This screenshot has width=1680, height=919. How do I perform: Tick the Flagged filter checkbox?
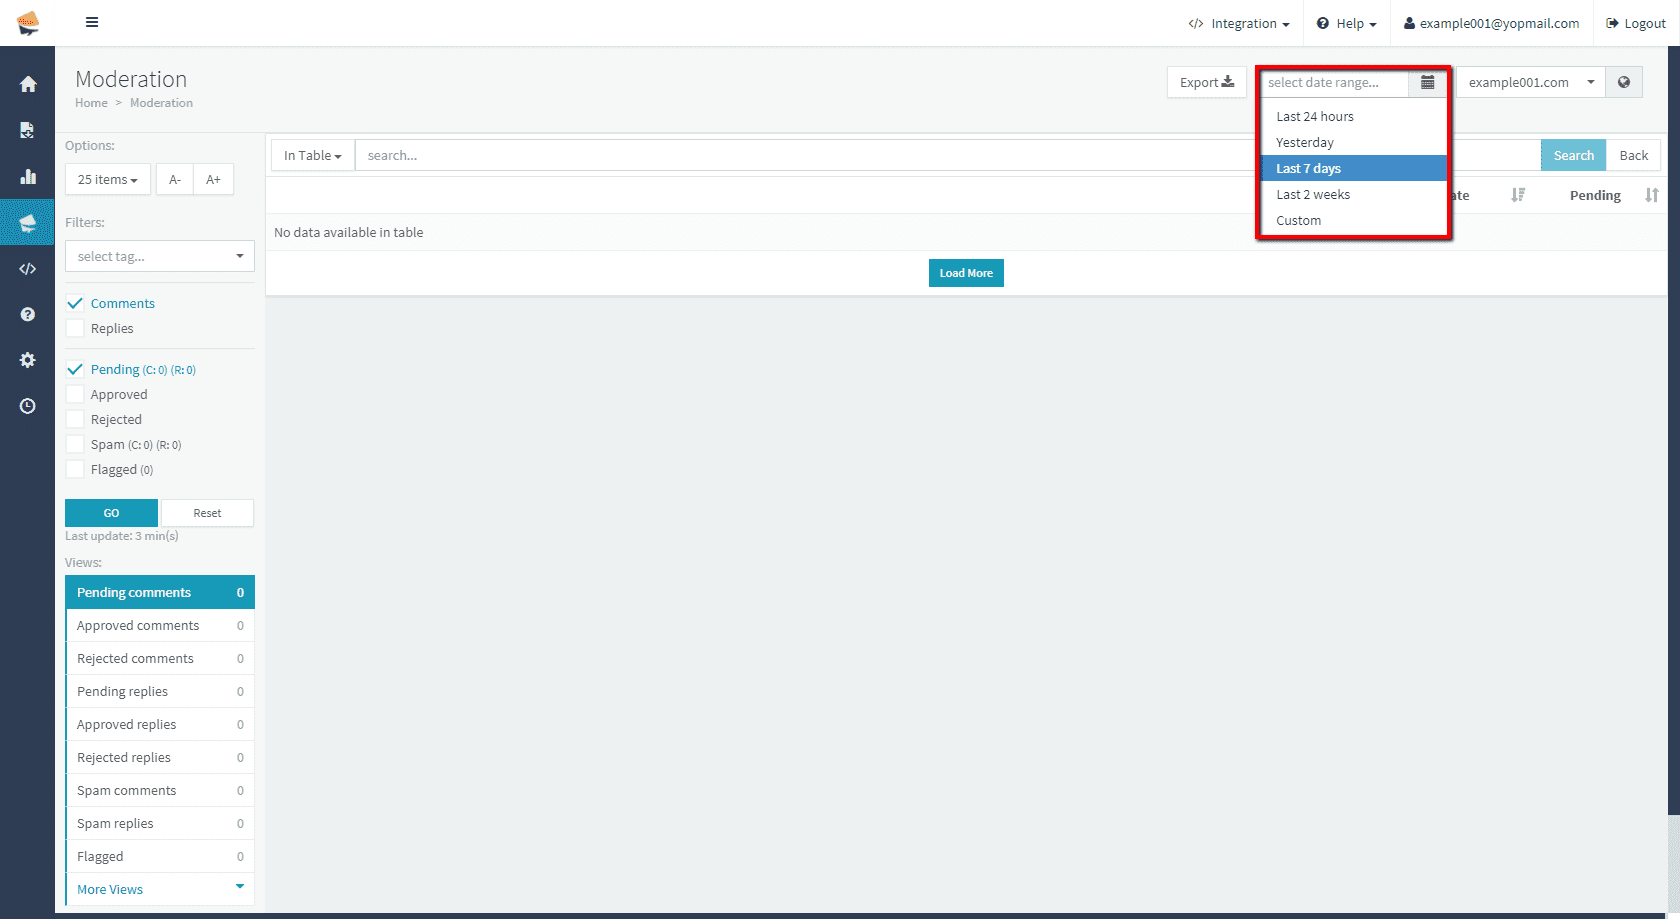76,470
